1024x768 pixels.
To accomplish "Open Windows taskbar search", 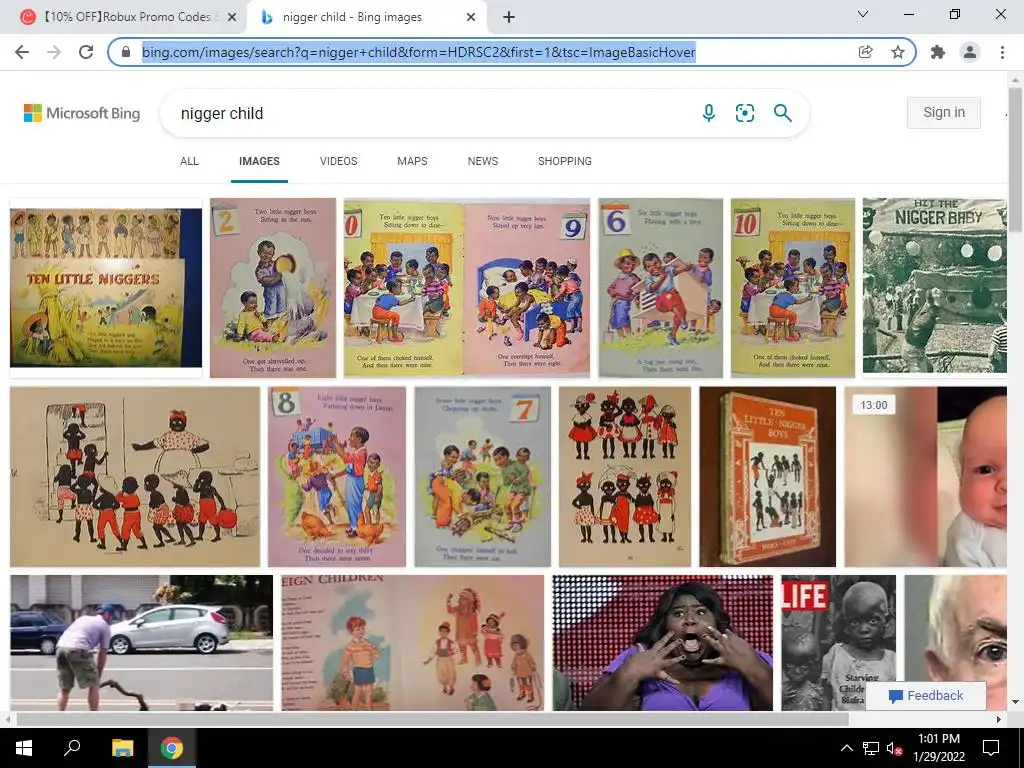I will point(72,748).
